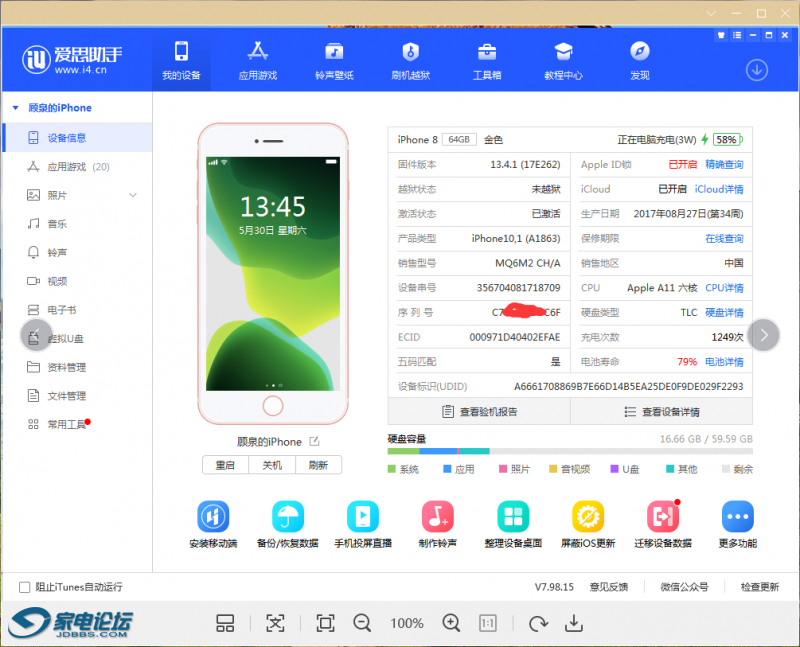The image size is (800, 647).
Task: Click the disk capacity usage bar
Action: (570, 451)
